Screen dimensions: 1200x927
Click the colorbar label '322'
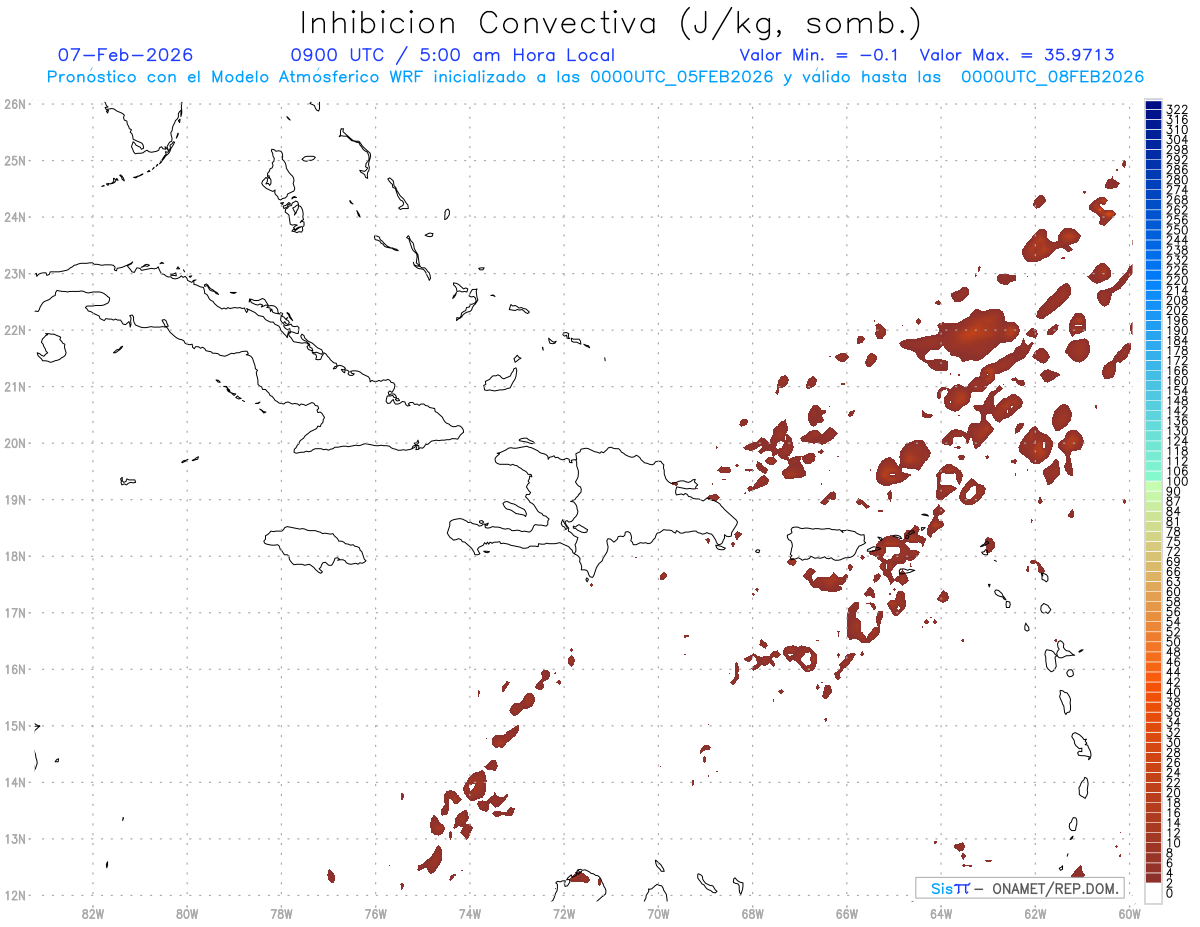pos(1177,109)
